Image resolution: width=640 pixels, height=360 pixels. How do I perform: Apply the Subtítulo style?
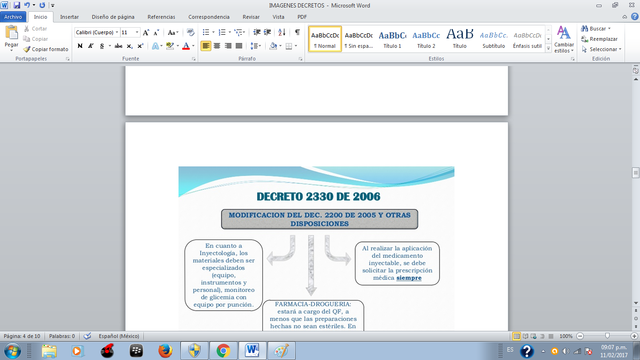pyautogui.click(x=493, y=39)
